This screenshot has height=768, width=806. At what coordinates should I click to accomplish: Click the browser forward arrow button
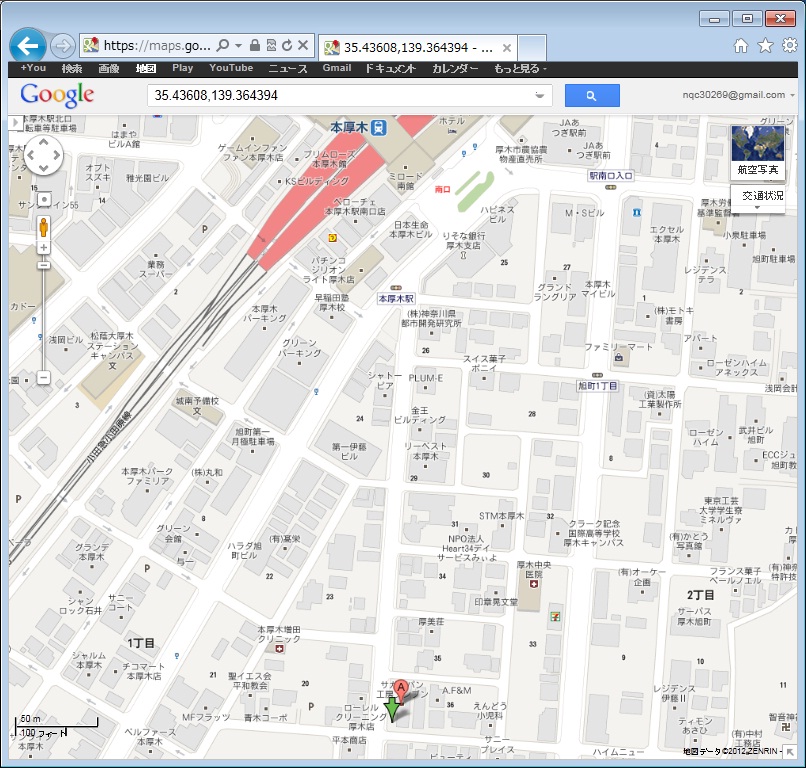coord(62,46)
